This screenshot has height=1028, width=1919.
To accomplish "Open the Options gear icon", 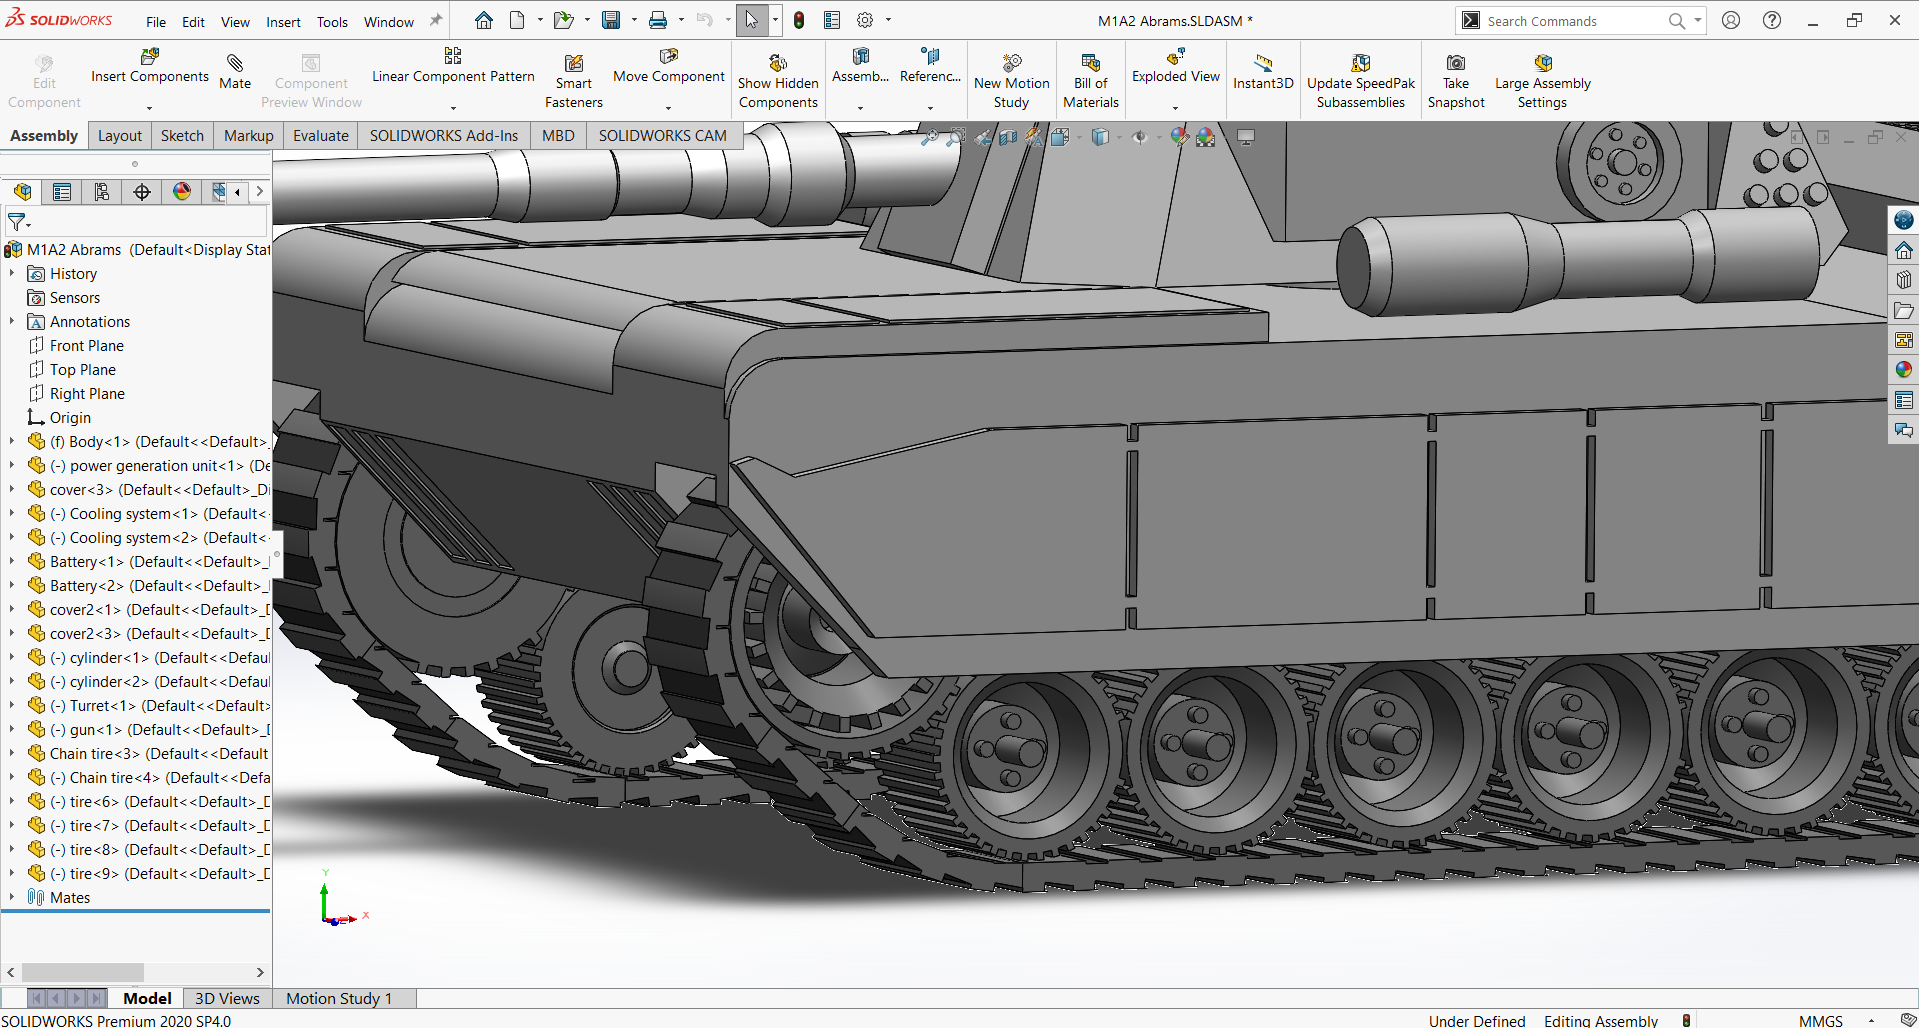I will (x=865, y=20).
